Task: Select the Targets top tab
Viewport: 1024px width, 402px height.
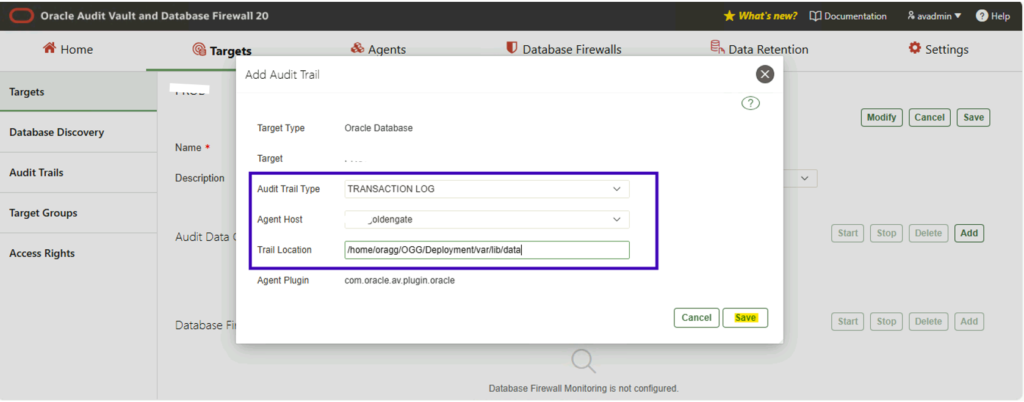Action: coord(222,50)
